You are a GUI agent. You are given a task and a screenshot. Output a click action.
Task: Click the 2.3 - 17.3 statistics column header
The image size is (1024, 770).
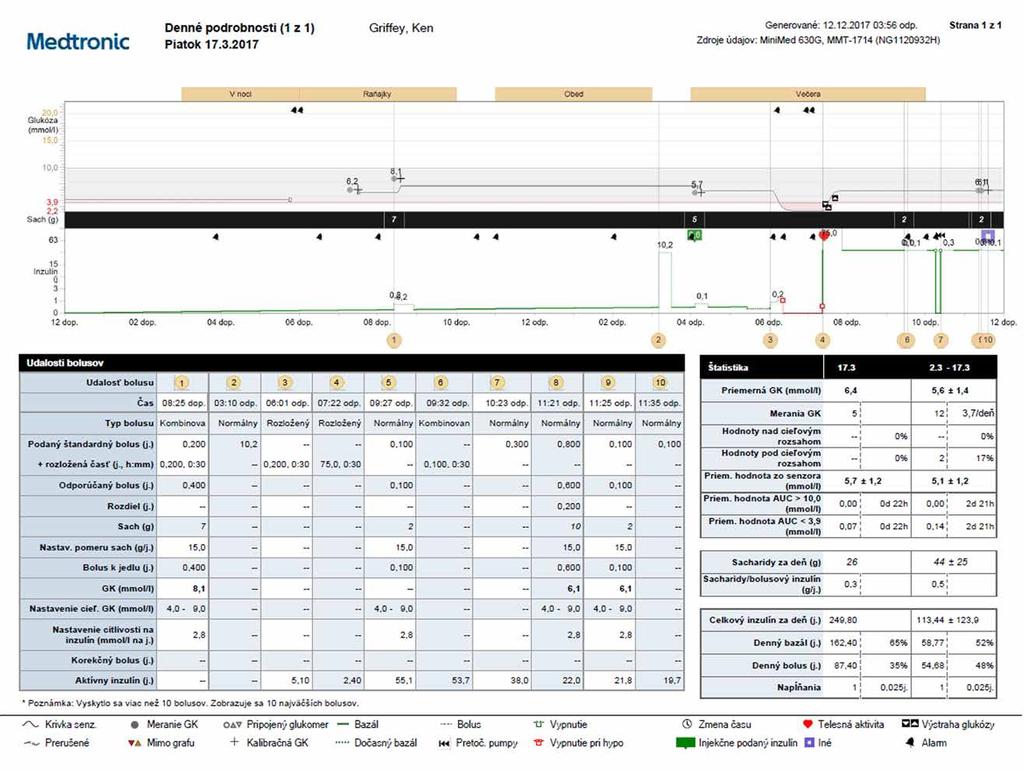click(950, 368)
